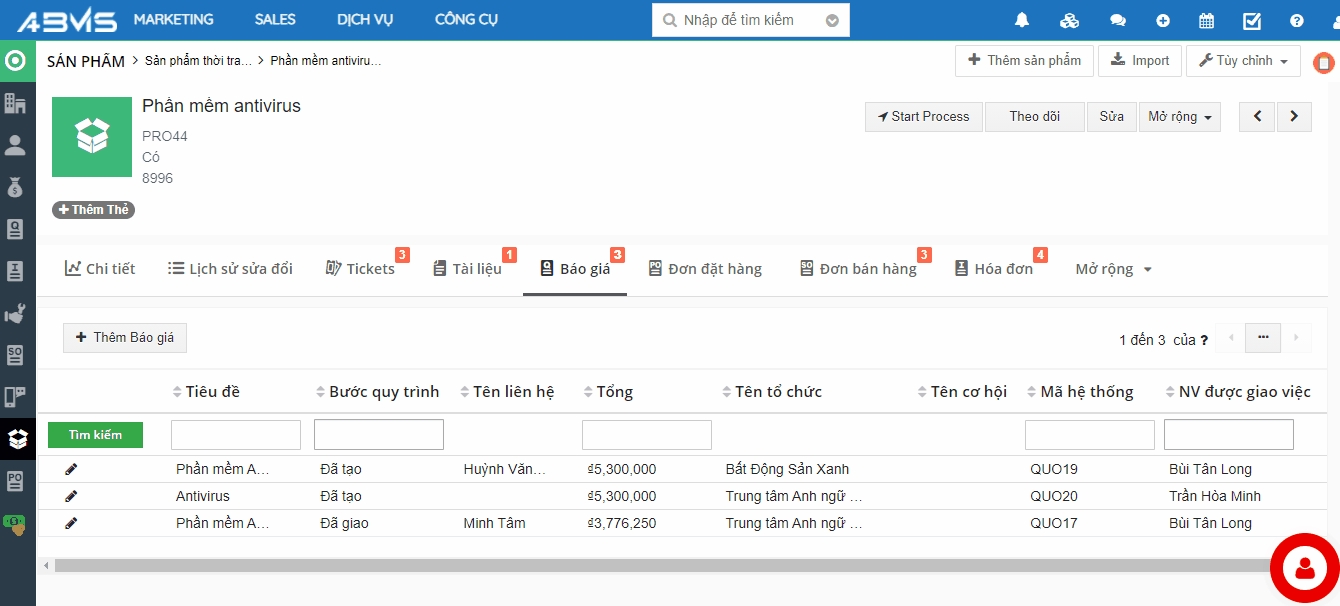The image size is (1340, 606).
Task: Expand the Mở rộng tab menu
Action: click(1113, 269)
